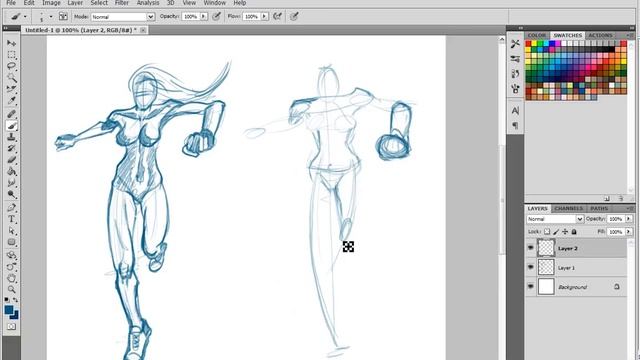The height and width of the screenshot is (360, 640).
Task: Select the Paint Bucket tool
Action: point(11,171)
